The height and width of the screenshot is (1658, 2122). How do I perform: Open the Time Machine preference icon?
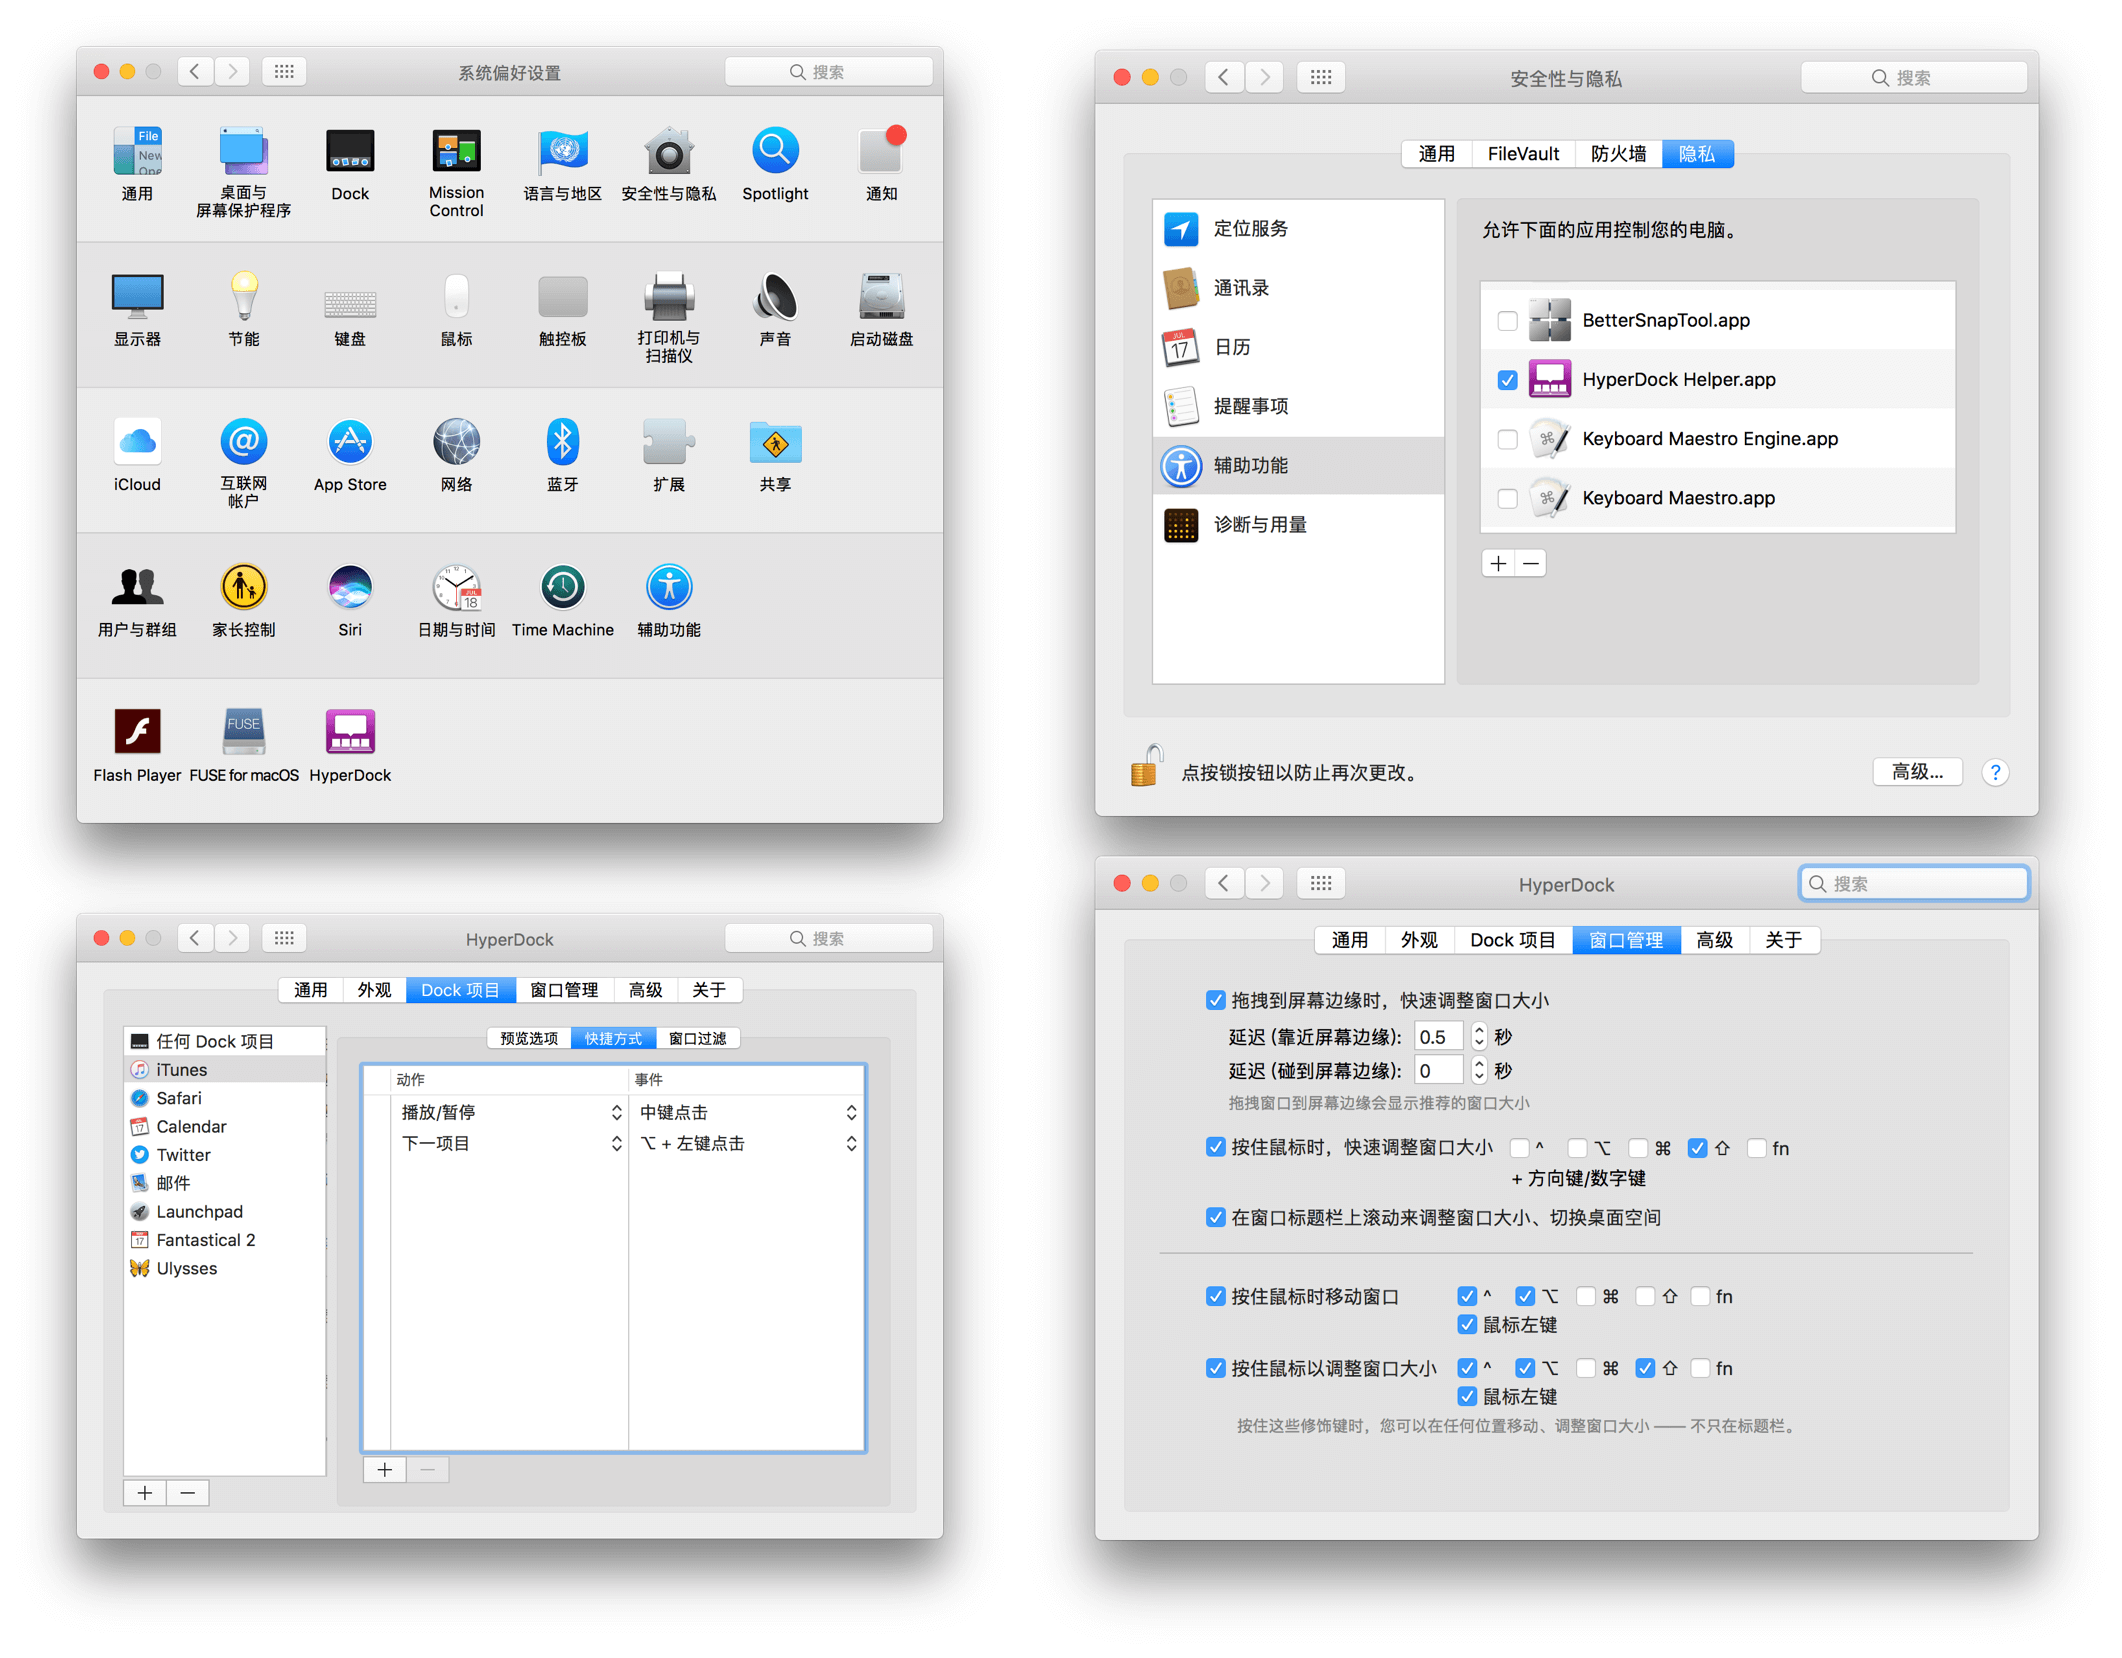562,588
